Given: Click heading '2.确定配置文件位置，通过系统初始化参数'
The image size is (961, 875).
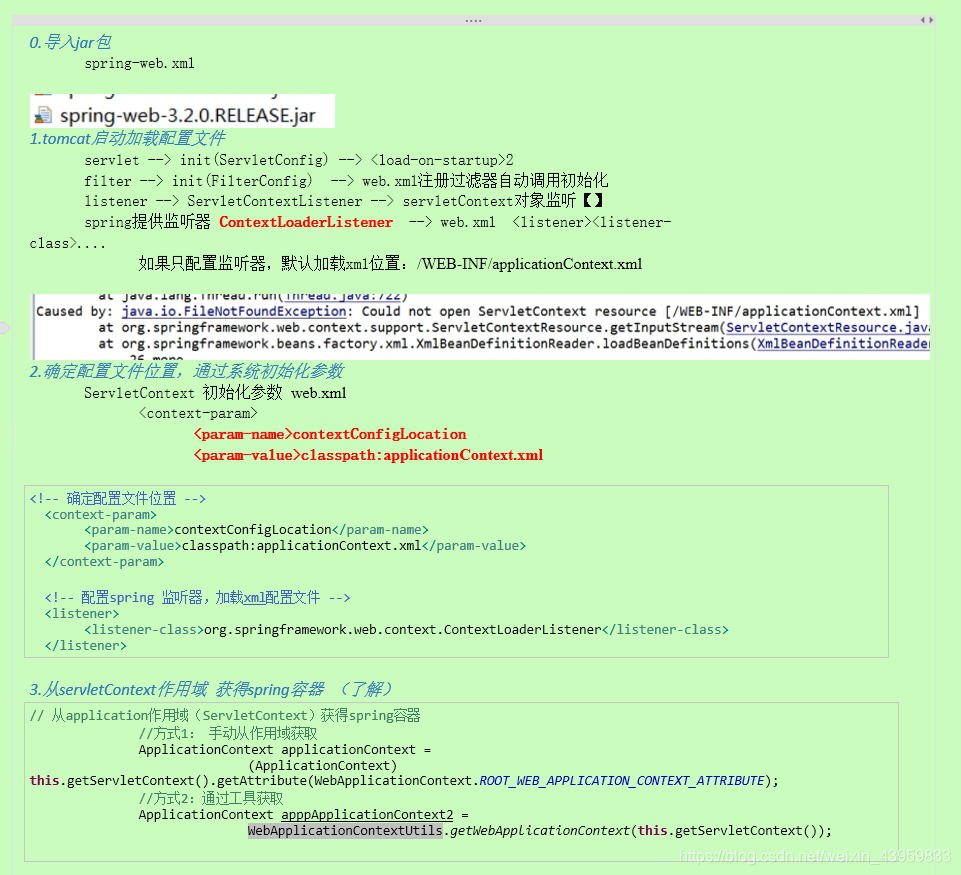Looking at the screenshot, I should coord(186,371).
